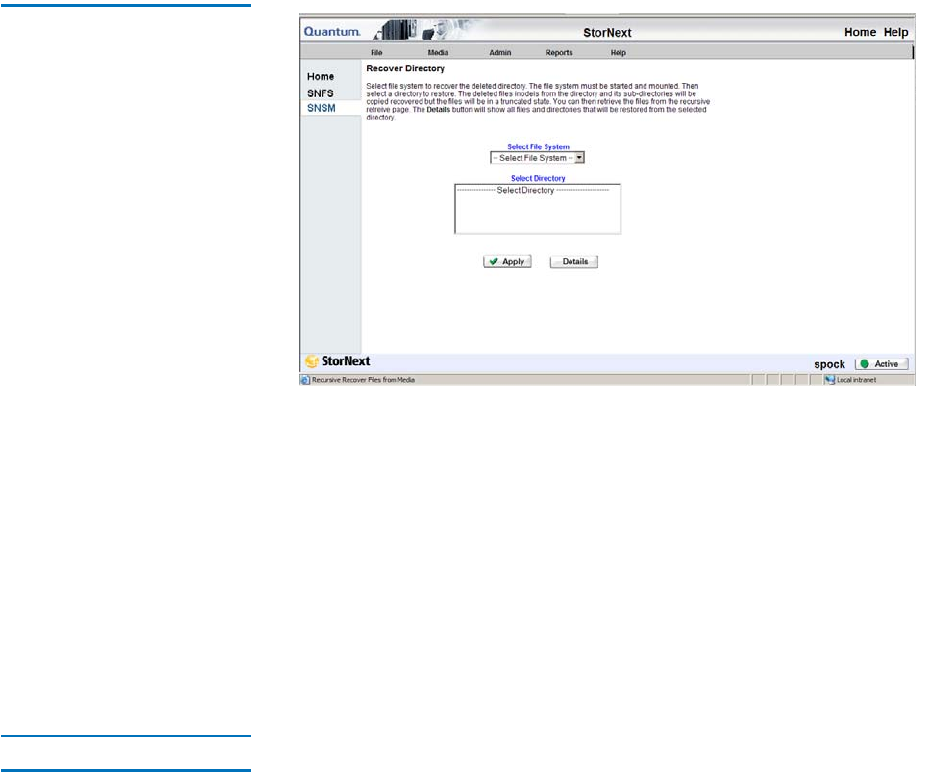Click the StorNext title in header
This screenshot has width=936, height=779.
607,33
